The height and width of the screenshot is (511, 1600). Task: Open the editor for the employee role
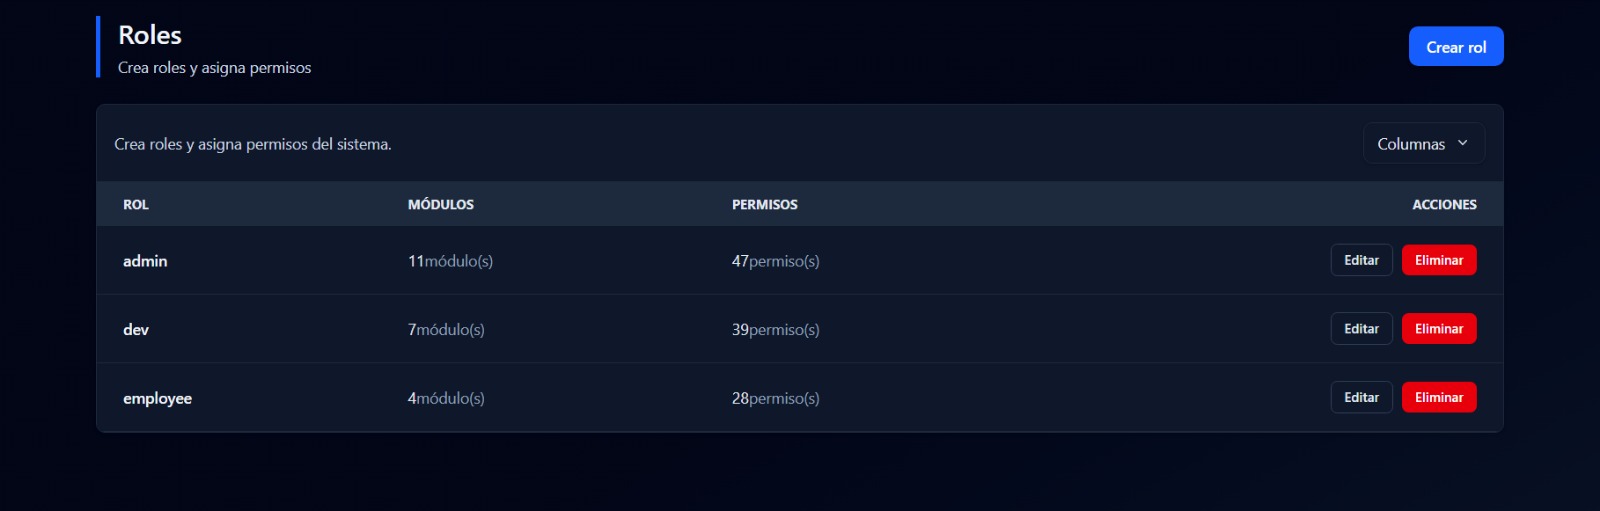(1361, 397)
